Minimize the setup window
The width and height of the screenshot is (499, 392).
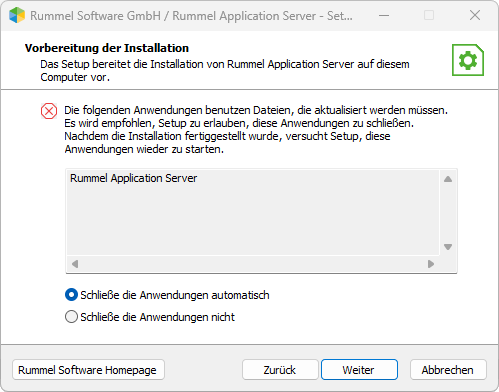[x=384, y=15]
